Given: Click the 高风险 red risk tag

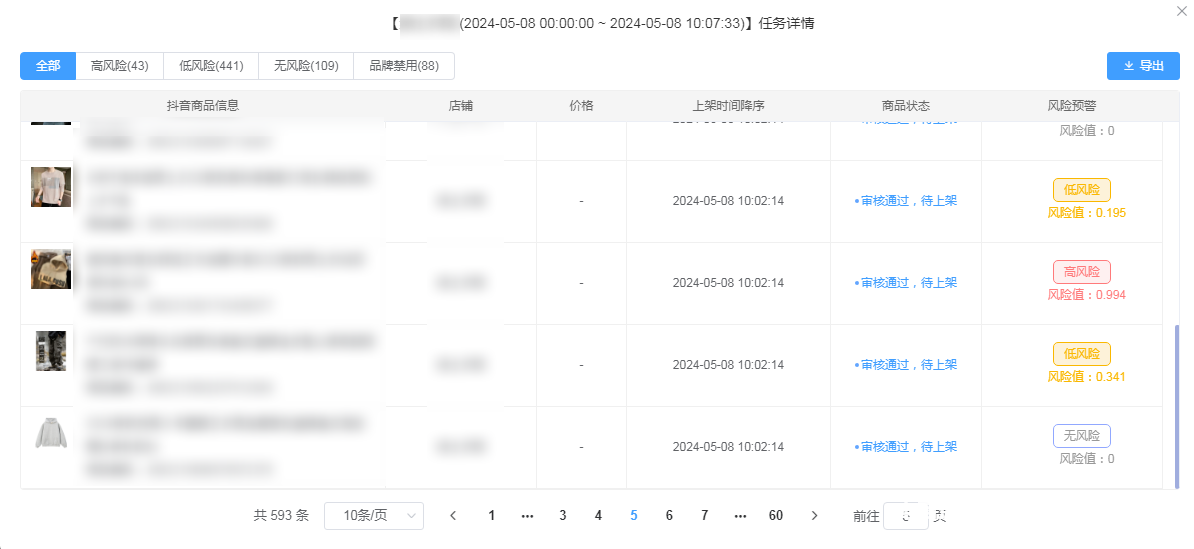Looking at the screenshot, I should click(x=1081, y=272).
